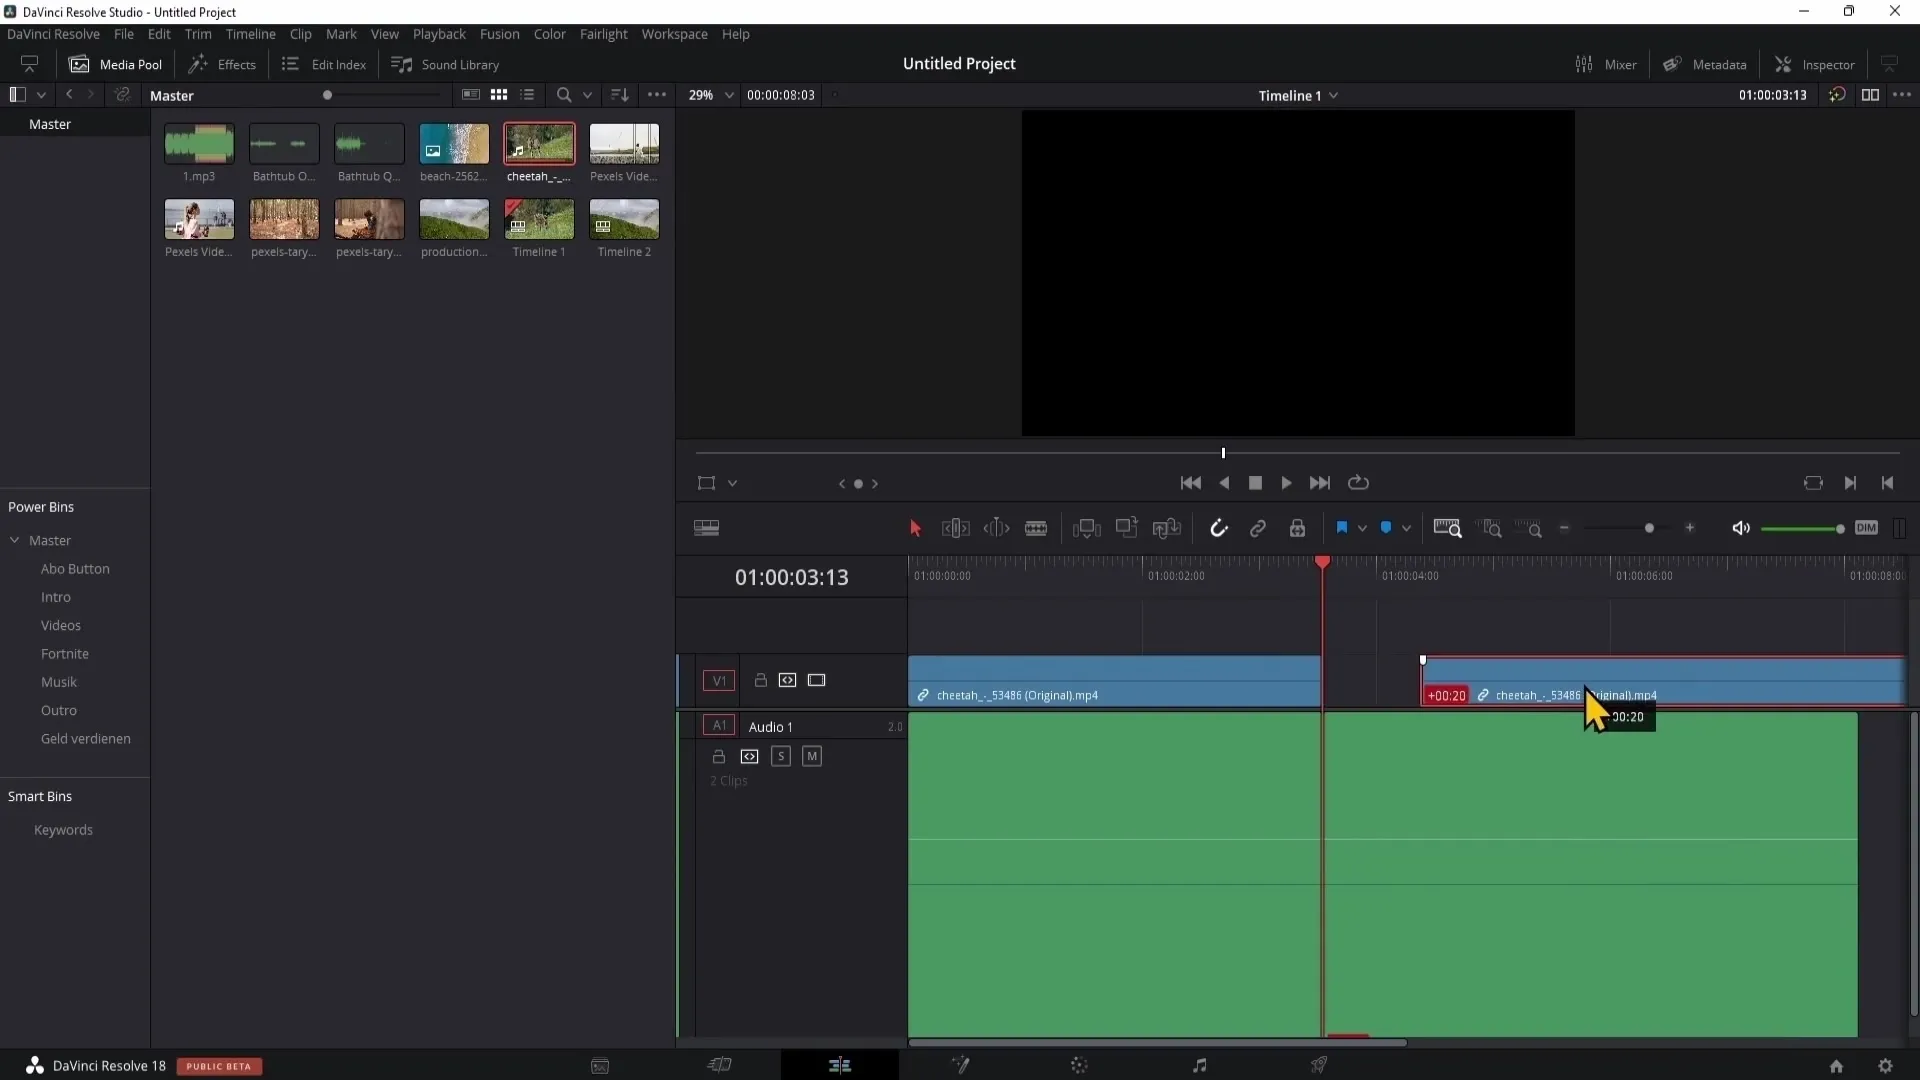Screen dimensions: 1920x1080
Task: Toggle V1 track lock icon
Action: (x=761, y=679)
